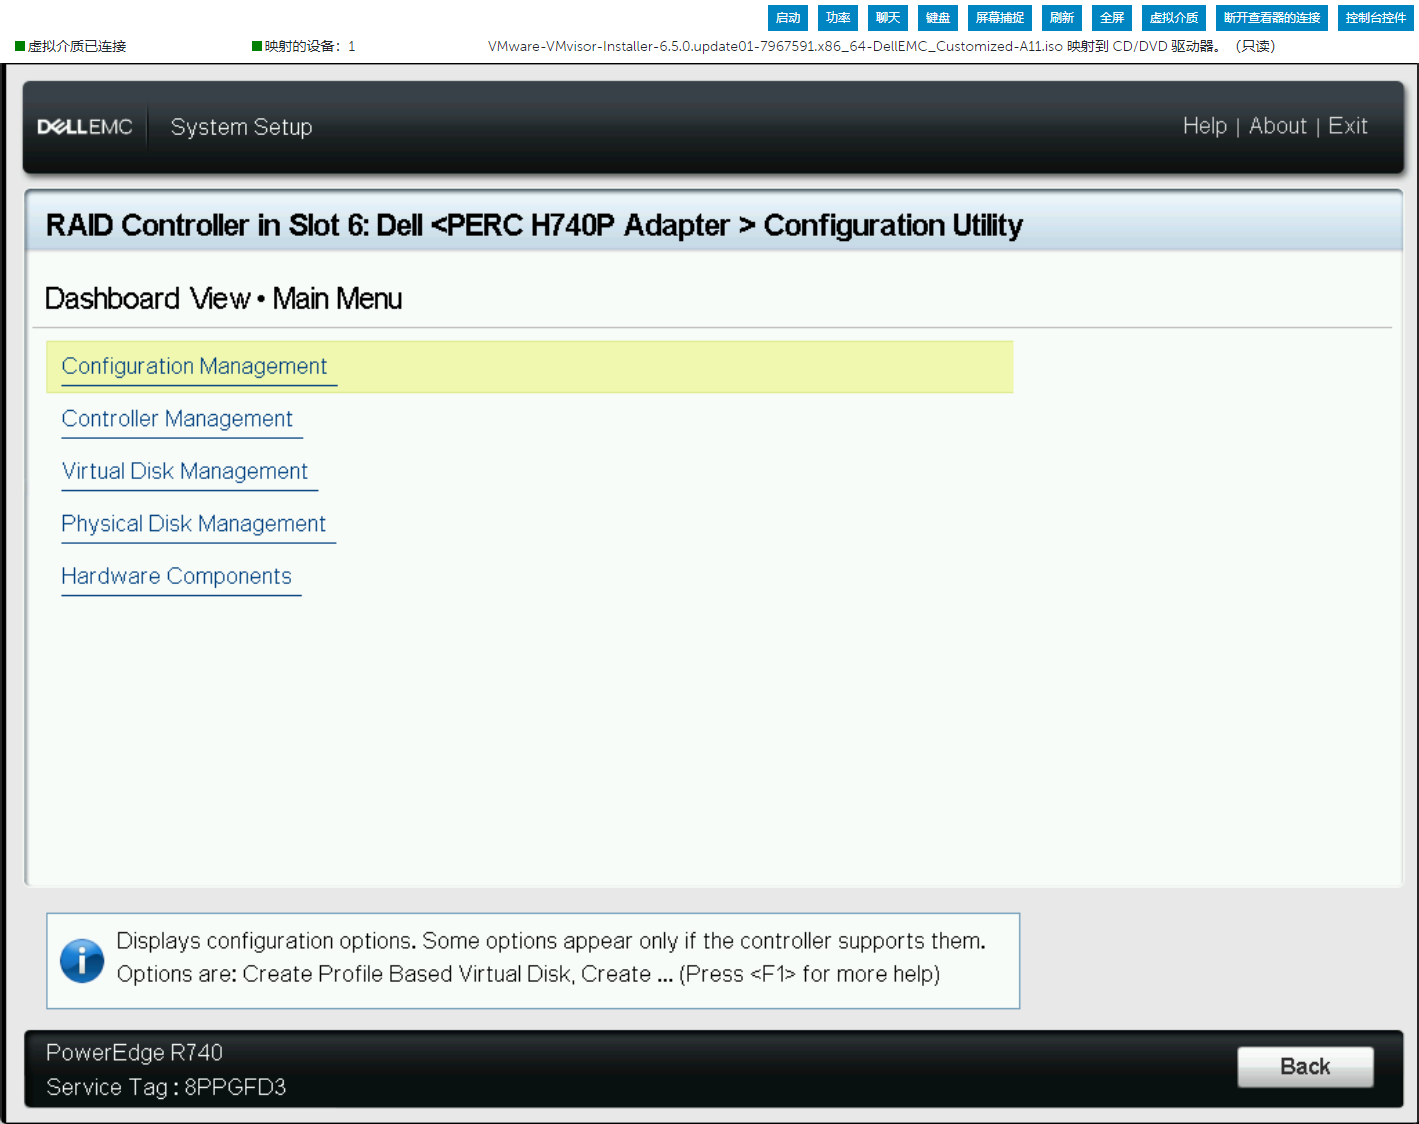Open the 功率 (Power) menu button

point(838,17)
